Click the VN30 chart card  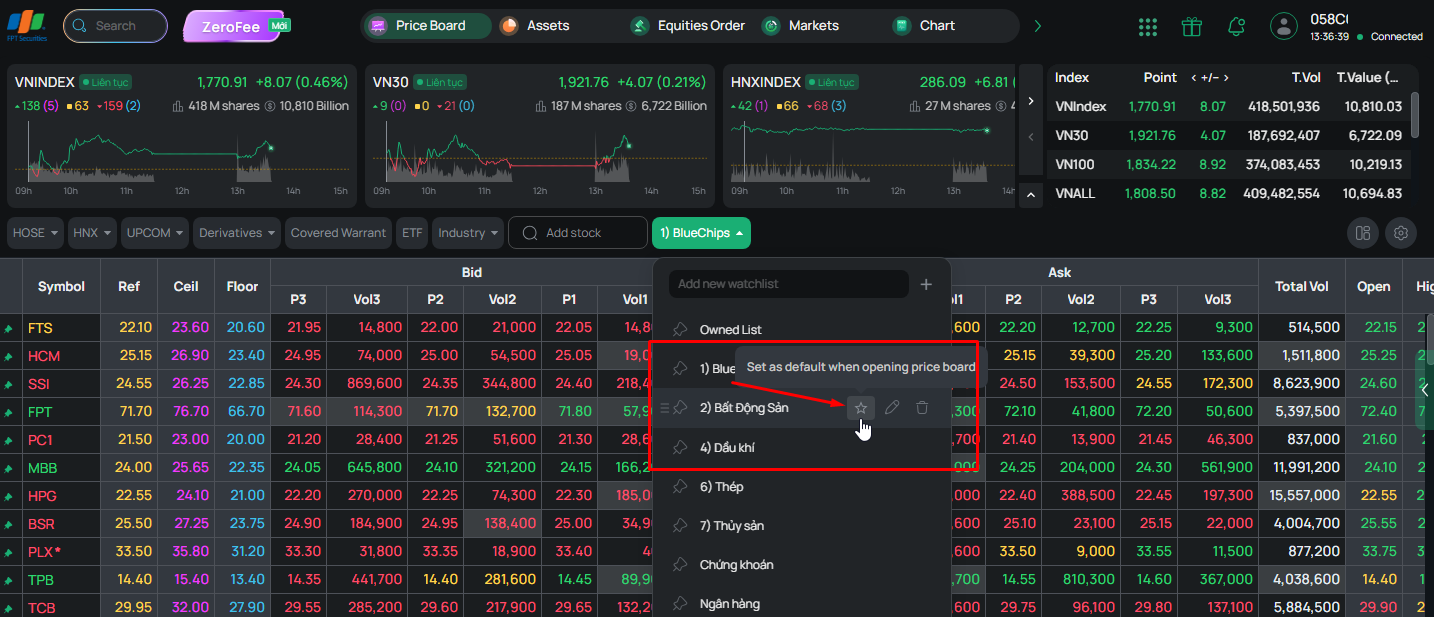(x=539, y=136)
